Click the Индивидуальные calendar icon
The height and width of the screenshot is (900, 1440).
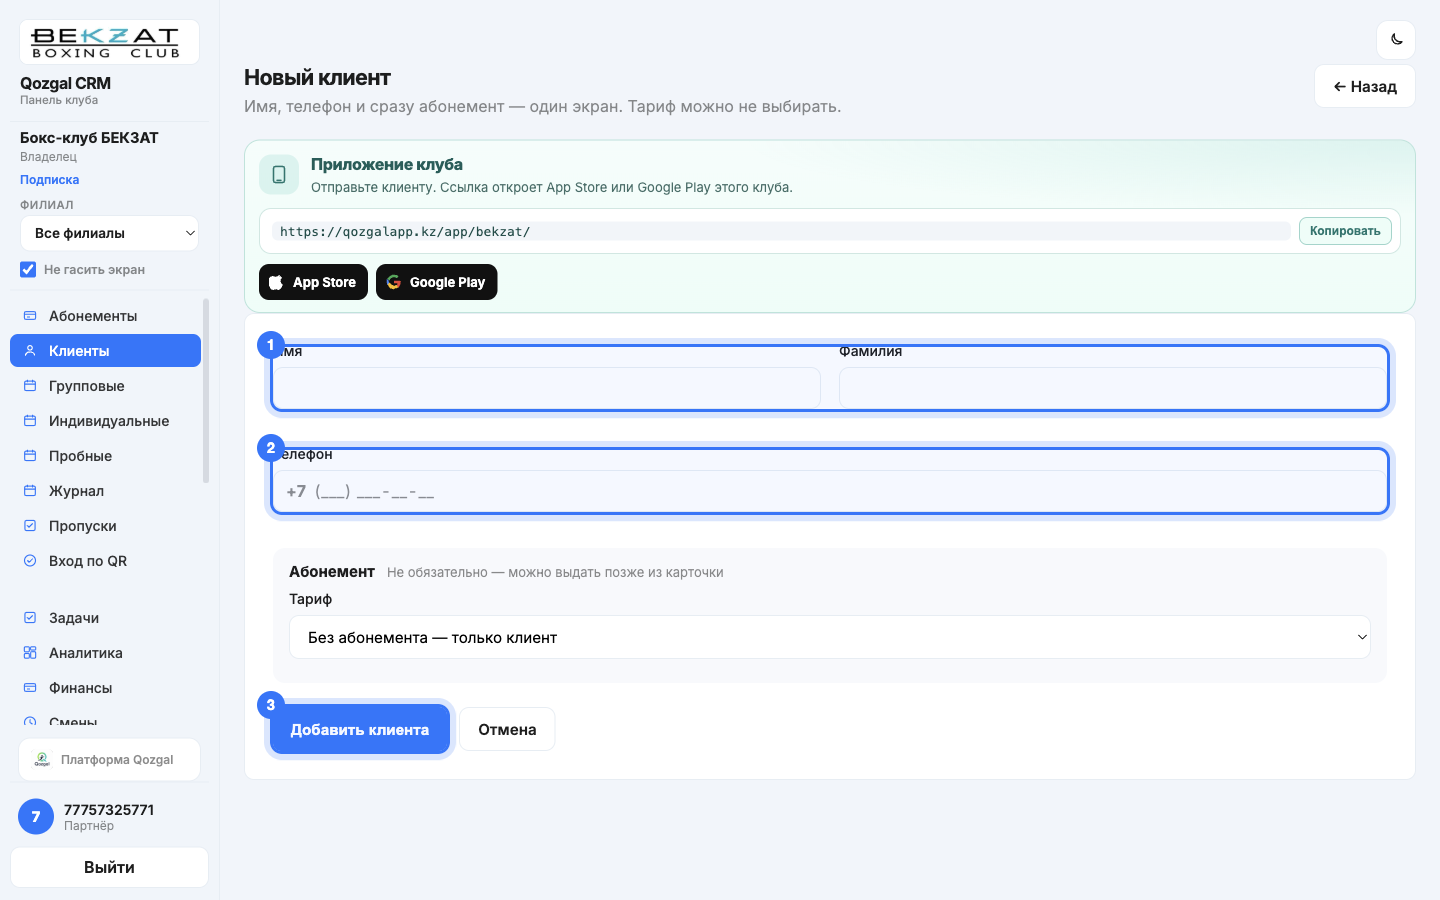click(30, 421)
